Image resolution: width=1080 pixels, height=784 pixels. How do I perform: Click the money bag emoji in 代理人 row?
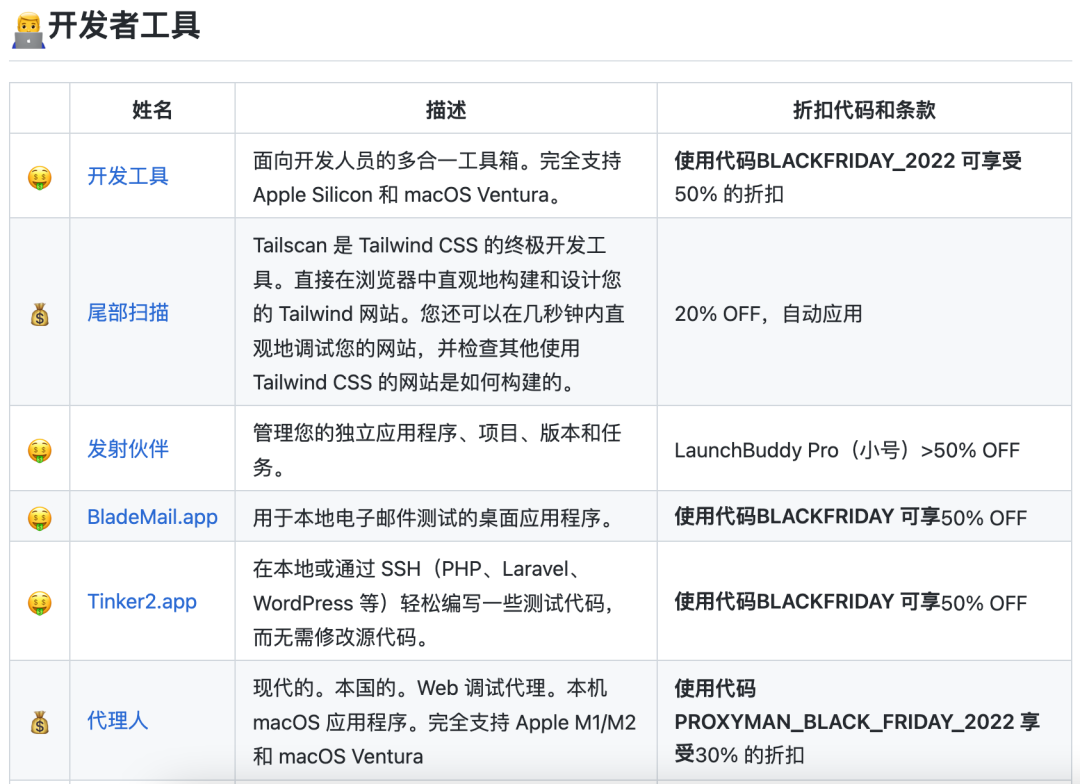pos(40,722)
